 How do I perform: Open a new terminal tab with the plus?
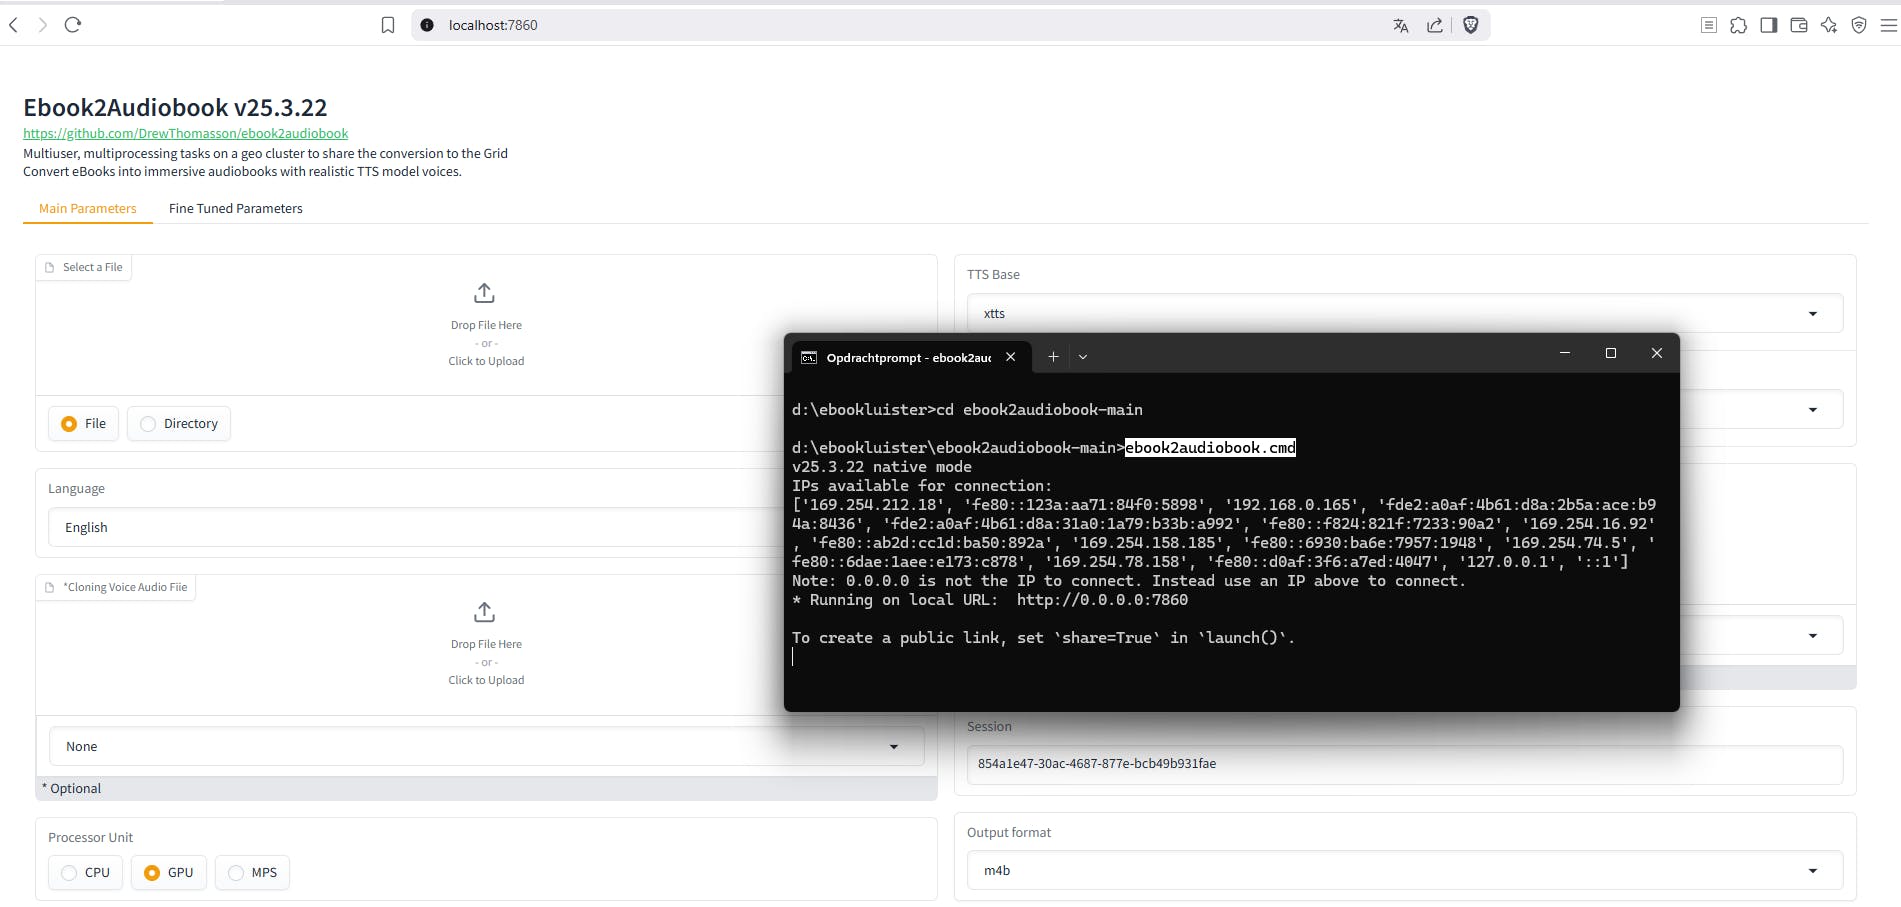click(1053, 357)
